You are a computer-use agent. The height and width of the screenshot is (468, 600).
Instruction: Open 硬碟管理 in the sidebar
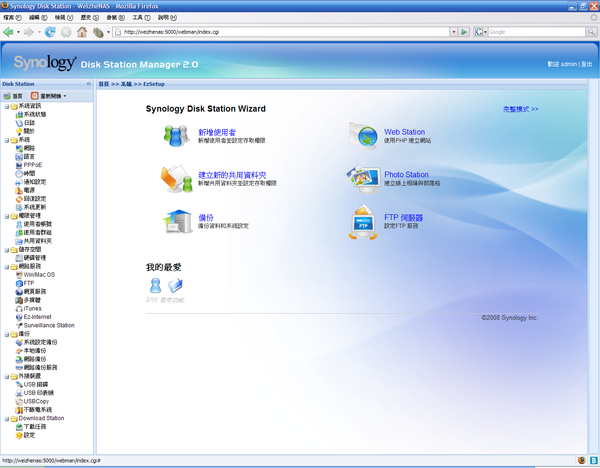click(x=31, y=258)
